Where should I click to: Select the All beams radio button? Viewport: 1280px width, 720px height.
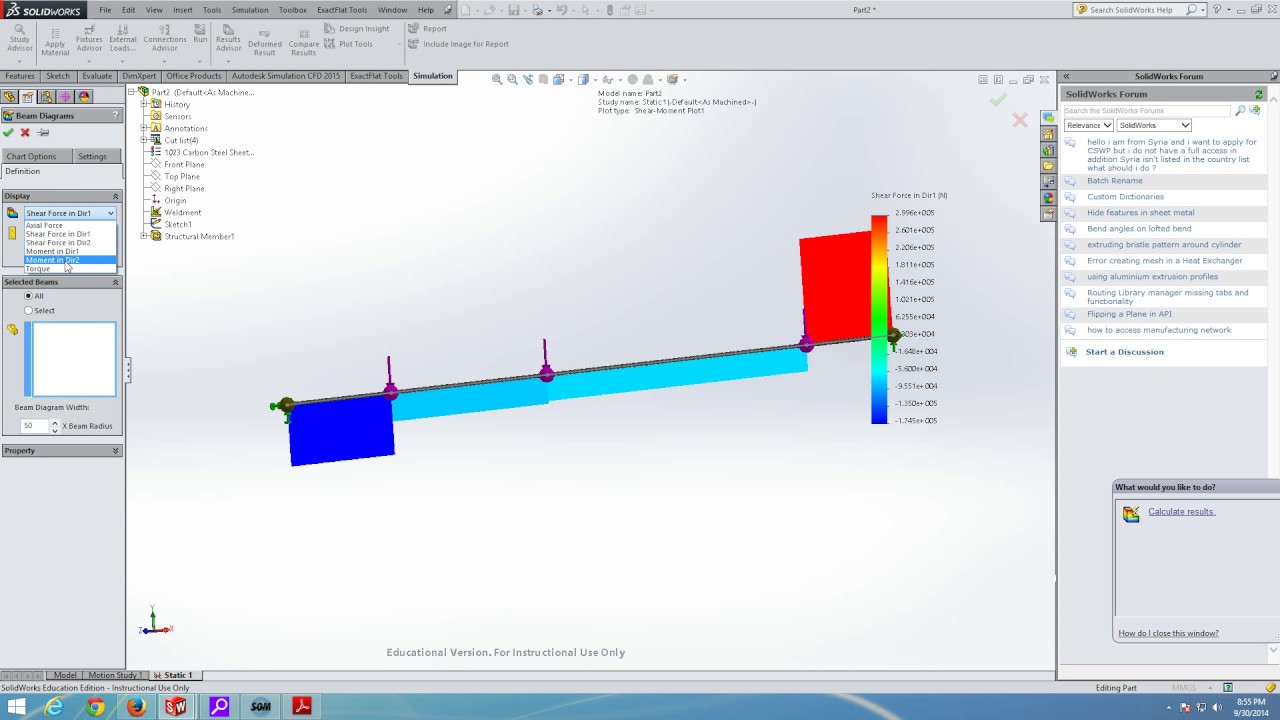[x=28, y=296]
